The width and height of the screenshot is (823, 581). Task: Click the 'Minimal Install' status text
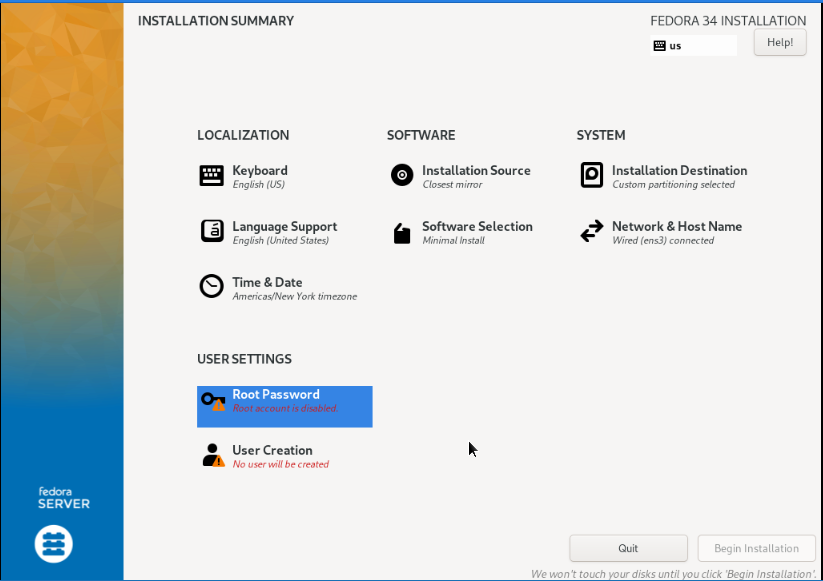pyautogui.click(x=453, y=240)
